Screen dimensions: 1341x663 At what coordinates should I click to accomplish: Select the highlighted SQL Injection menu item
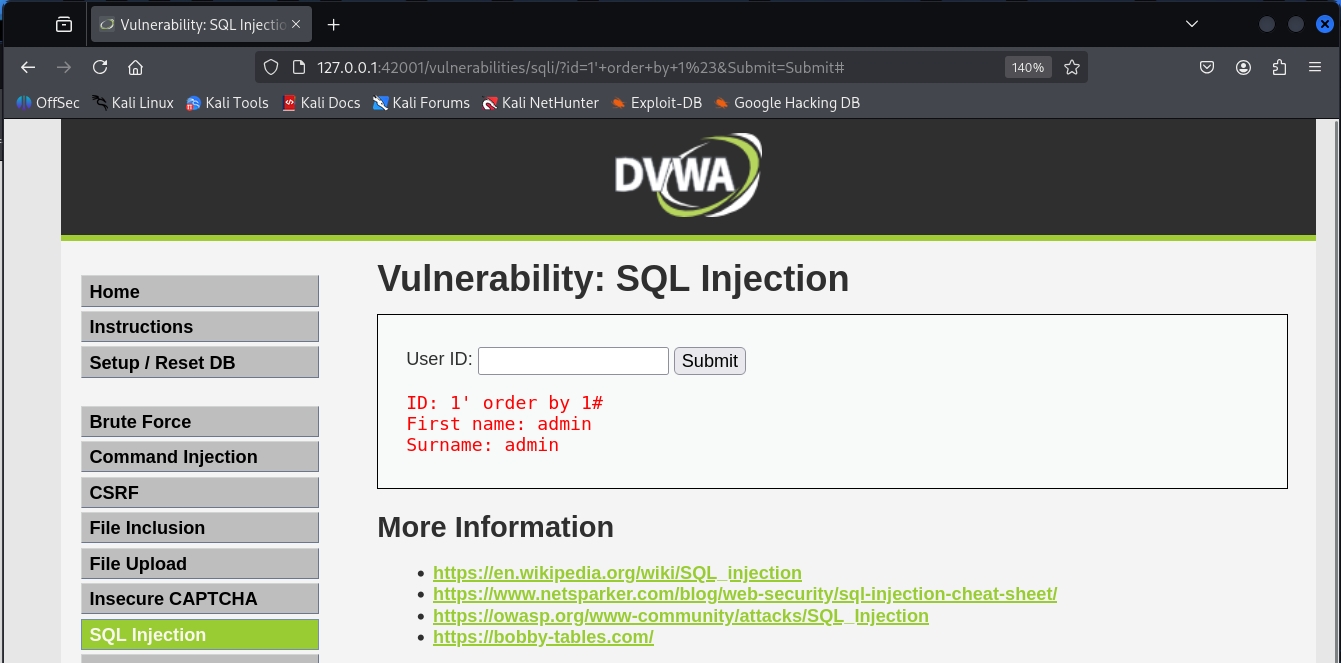[200, 634]
